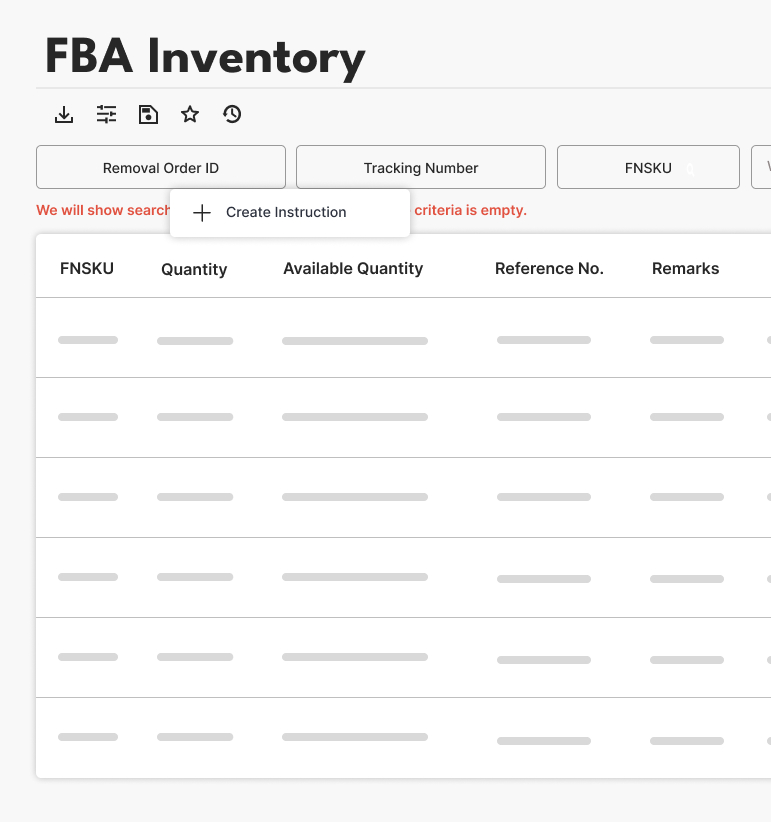The image size is (771, 822).
Task: Open the history clock icon
Action: [x=232, y=114]
